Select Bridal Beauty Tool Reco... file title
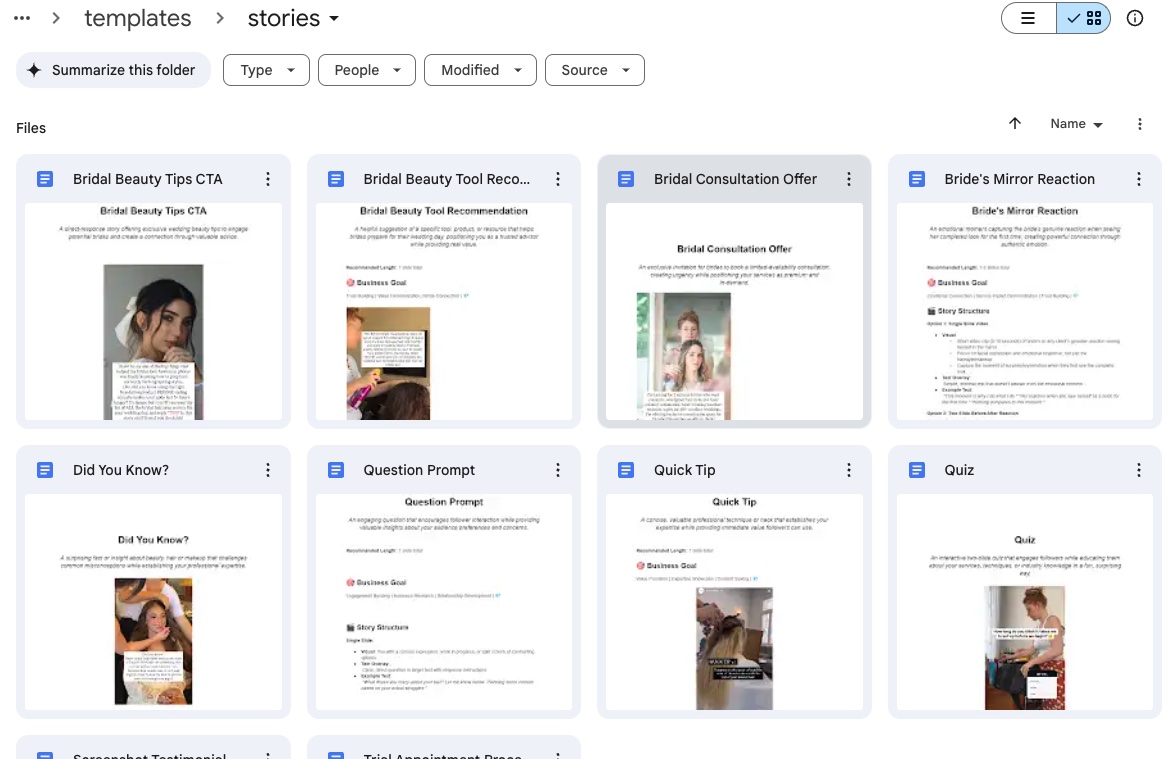This screenshot has width=1174, height=759. point(446,179)
